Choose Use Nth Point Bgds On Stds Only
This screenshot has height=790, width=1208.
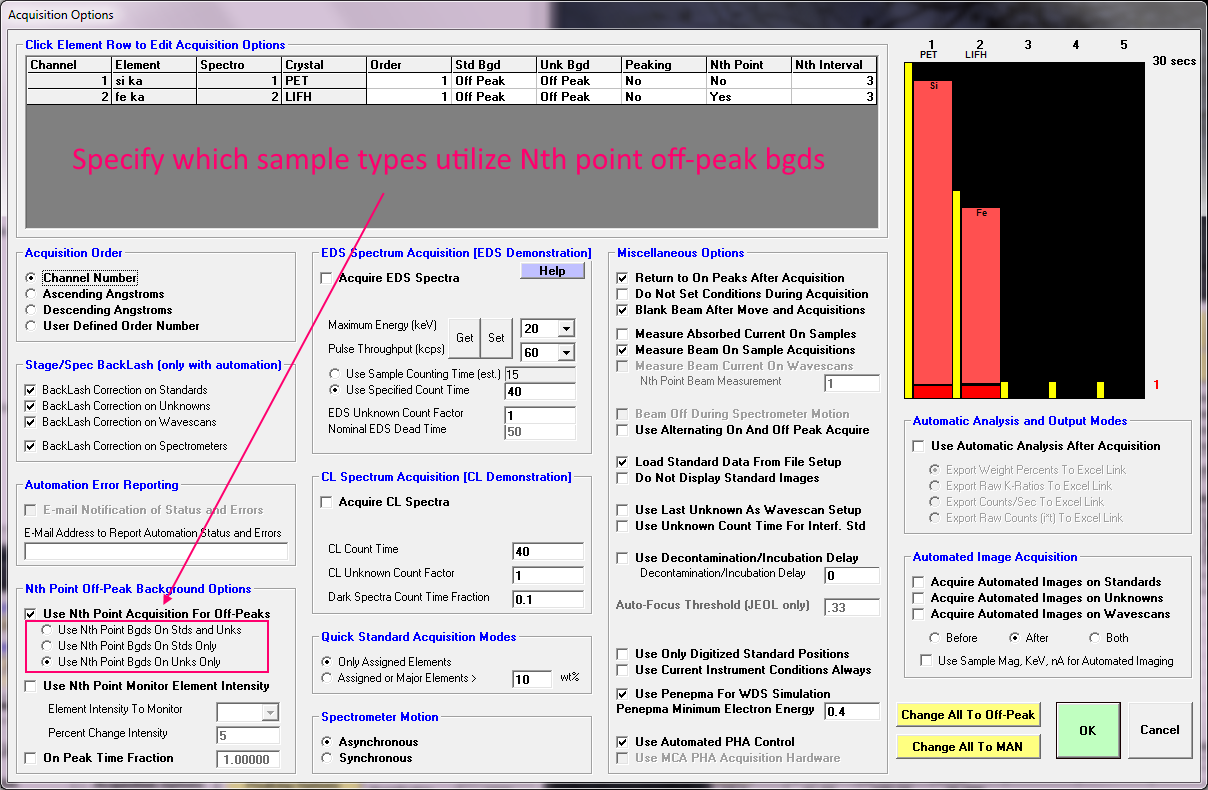(x=46, y=646)
